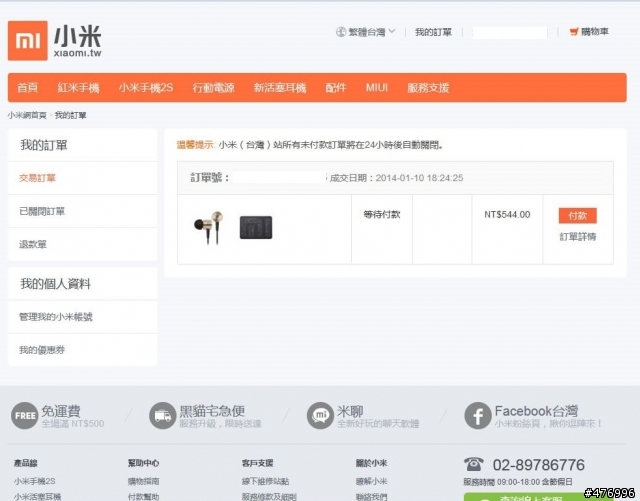
Task: Click the orange 付款 button
Action: pyautogui.click(x=578, y=216)
